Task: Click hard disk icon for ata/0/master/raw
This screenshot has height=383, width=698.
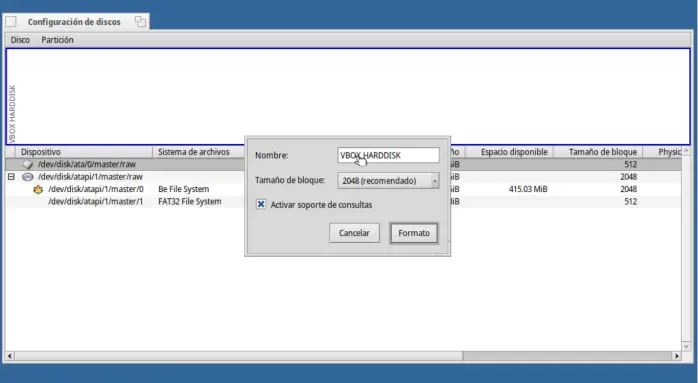Action: (28, 164)
